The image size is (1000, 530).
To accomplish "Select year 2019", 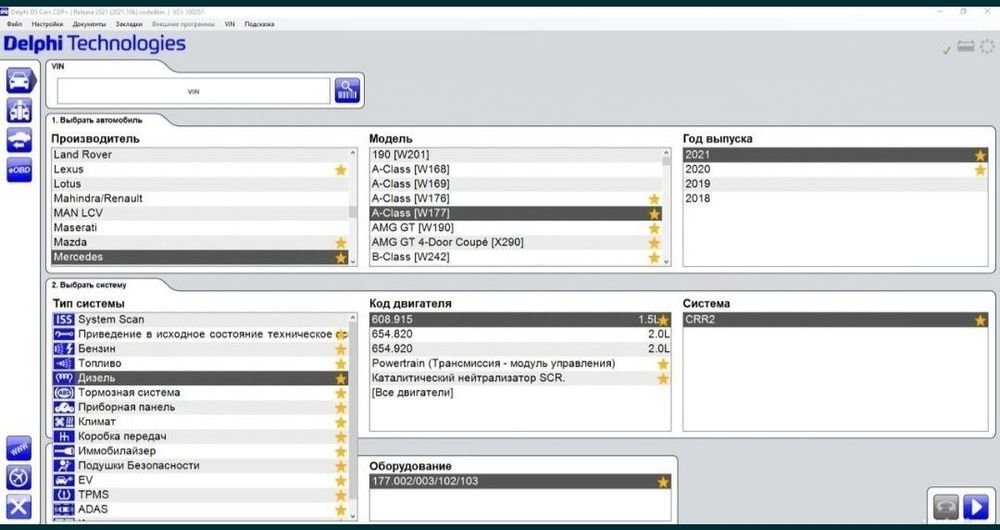I will (835, 184).
